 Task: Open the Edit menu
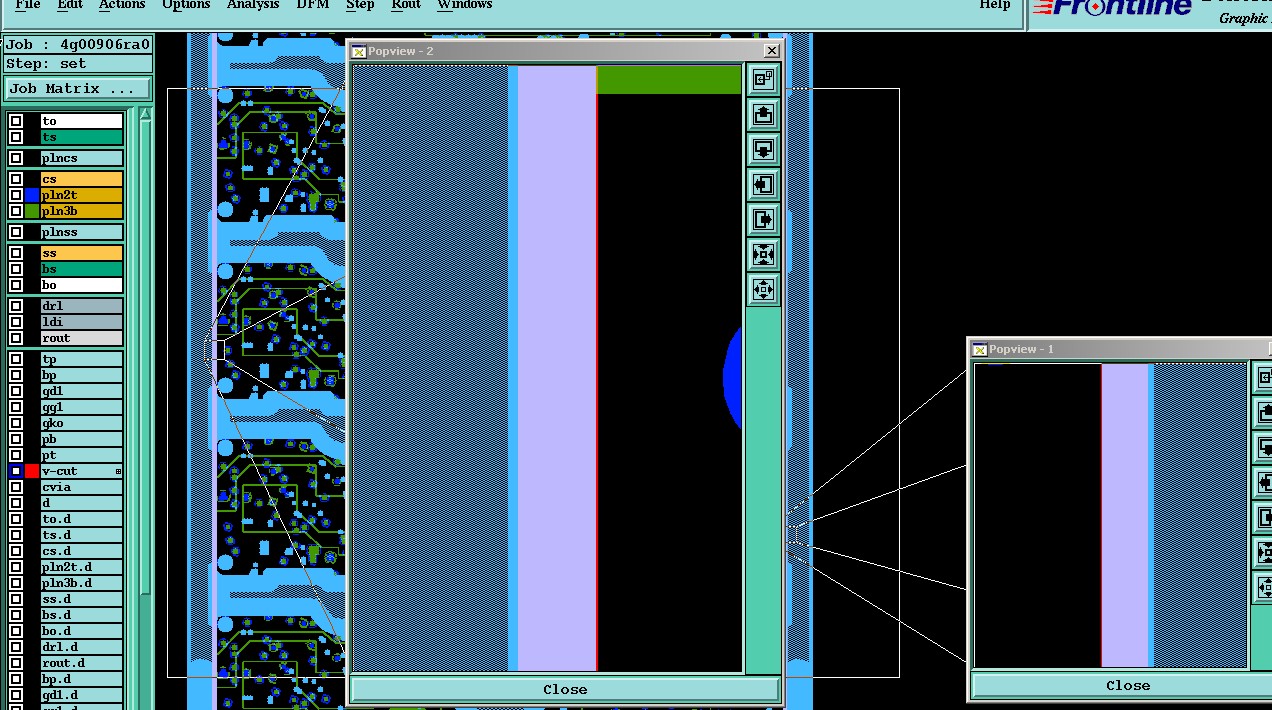click(x=70, y=5)
